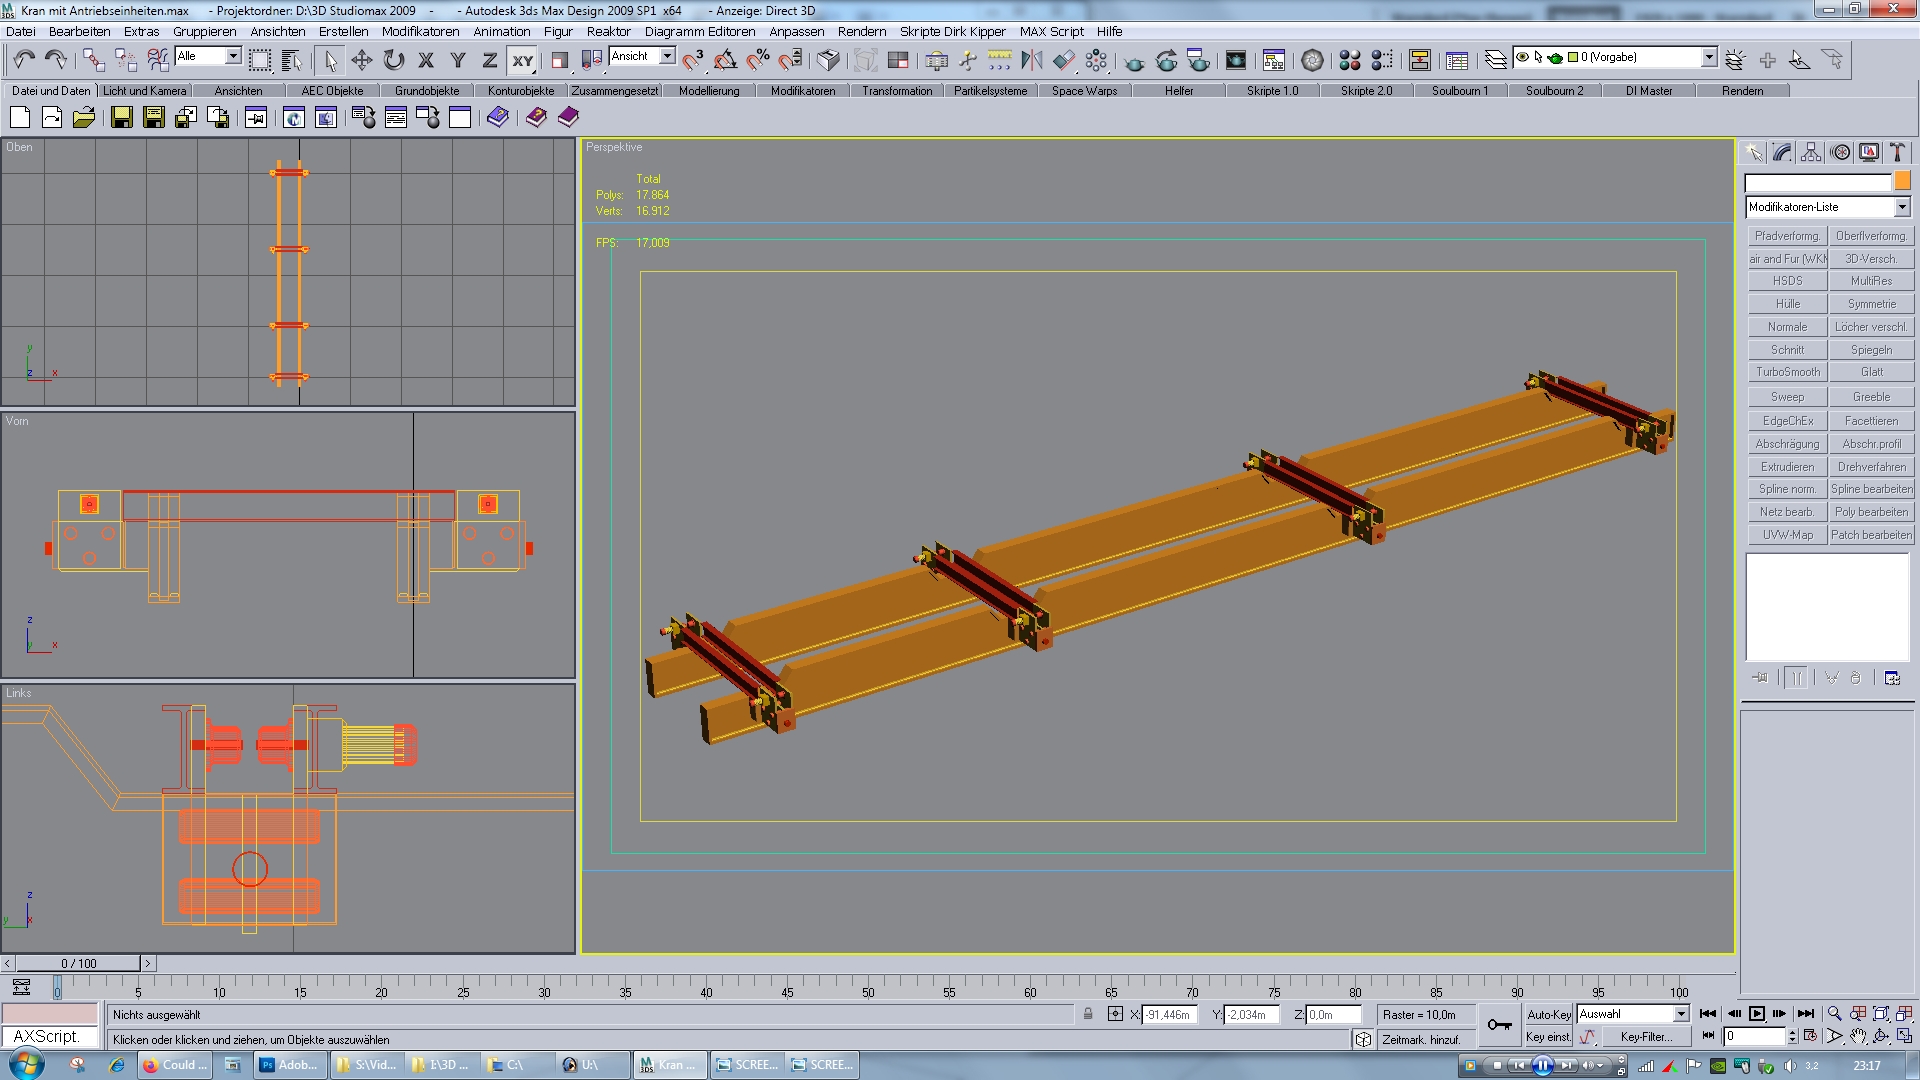Click the open file folder icon
This screenshot has width=1920, height=1080.
[x=84, y=118]
